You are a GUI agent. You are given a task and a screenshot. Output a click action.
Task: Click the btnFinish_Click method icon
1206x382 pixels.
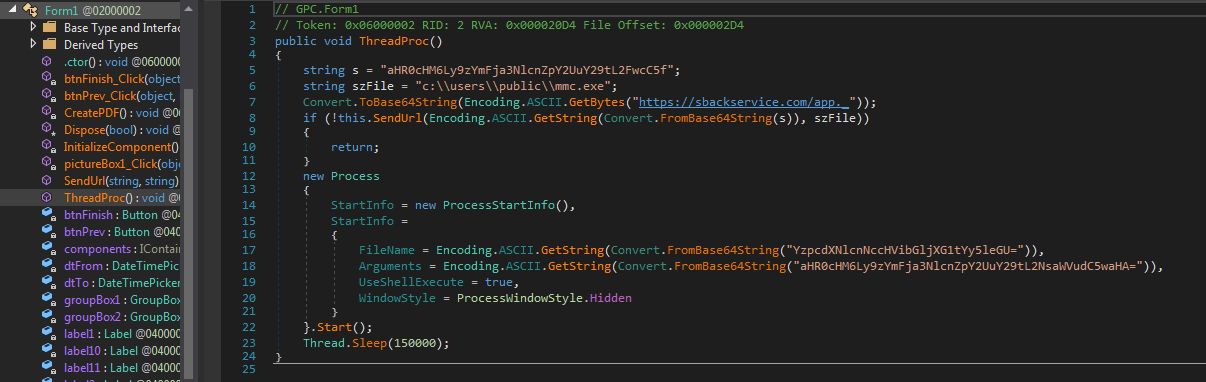click(x=47, y=79)
